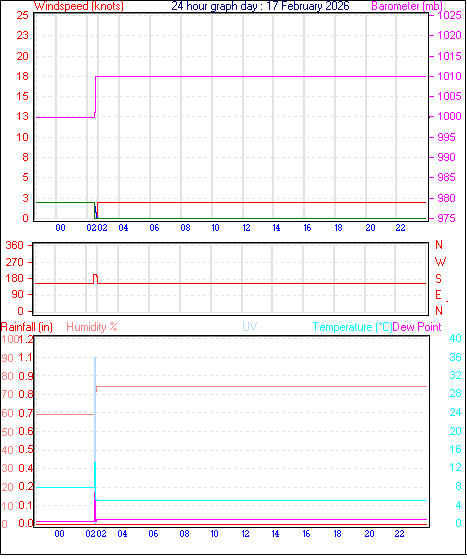
Task: Pick hour label 14 under rainfall chart
Action: point(275,534)
